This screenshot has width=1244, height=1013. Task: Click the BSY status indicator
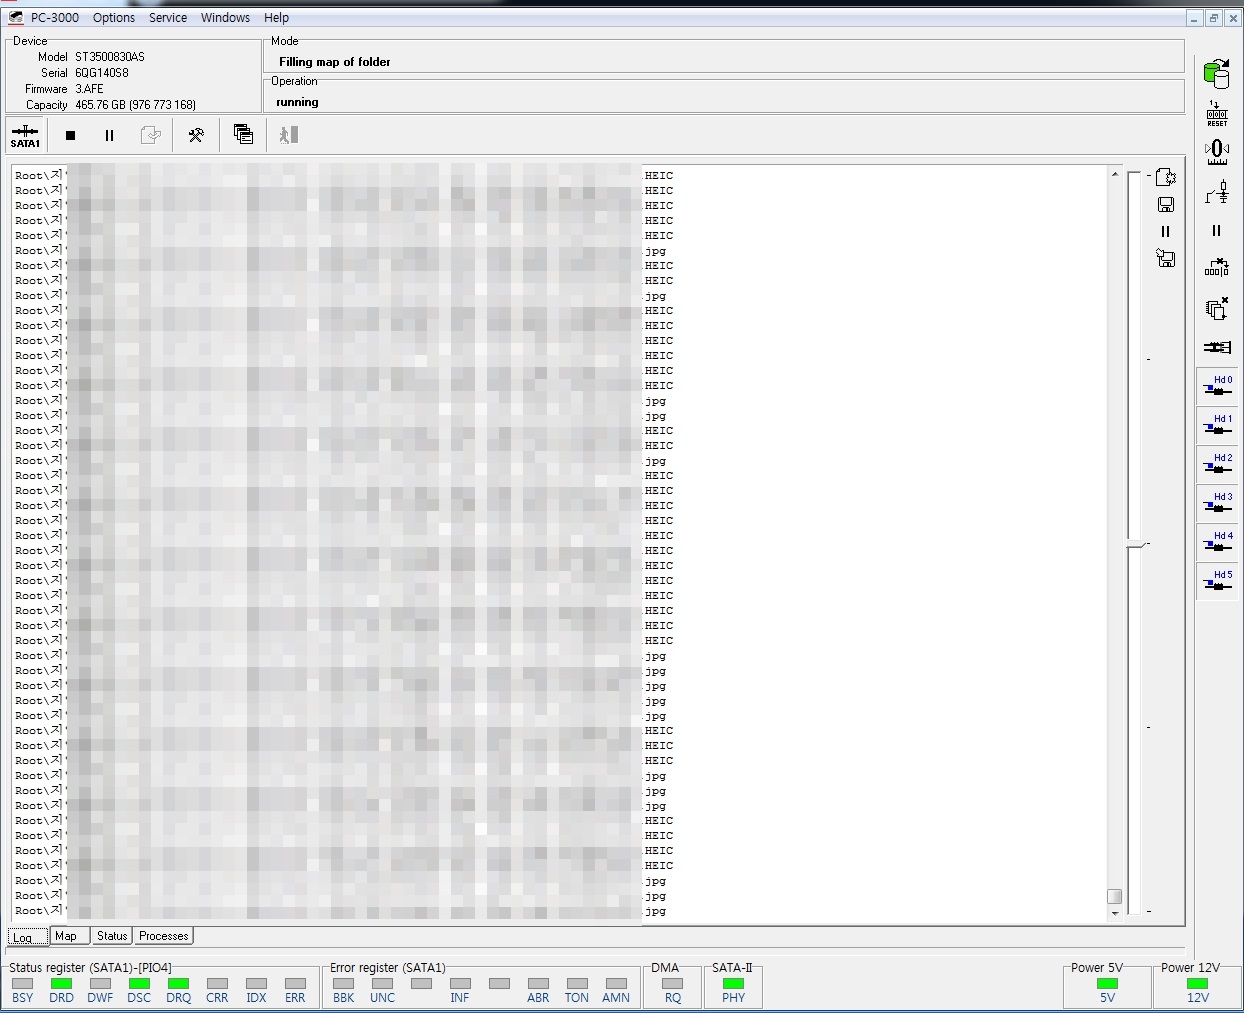[x=22, y=984]
